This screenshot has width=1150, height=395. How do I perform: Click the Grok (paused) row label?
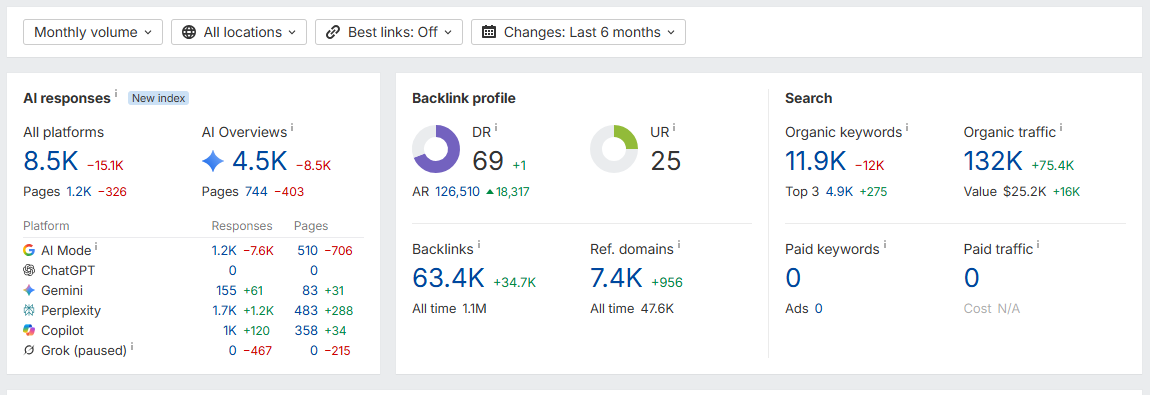pyautogui.click(x=84, y=350)
